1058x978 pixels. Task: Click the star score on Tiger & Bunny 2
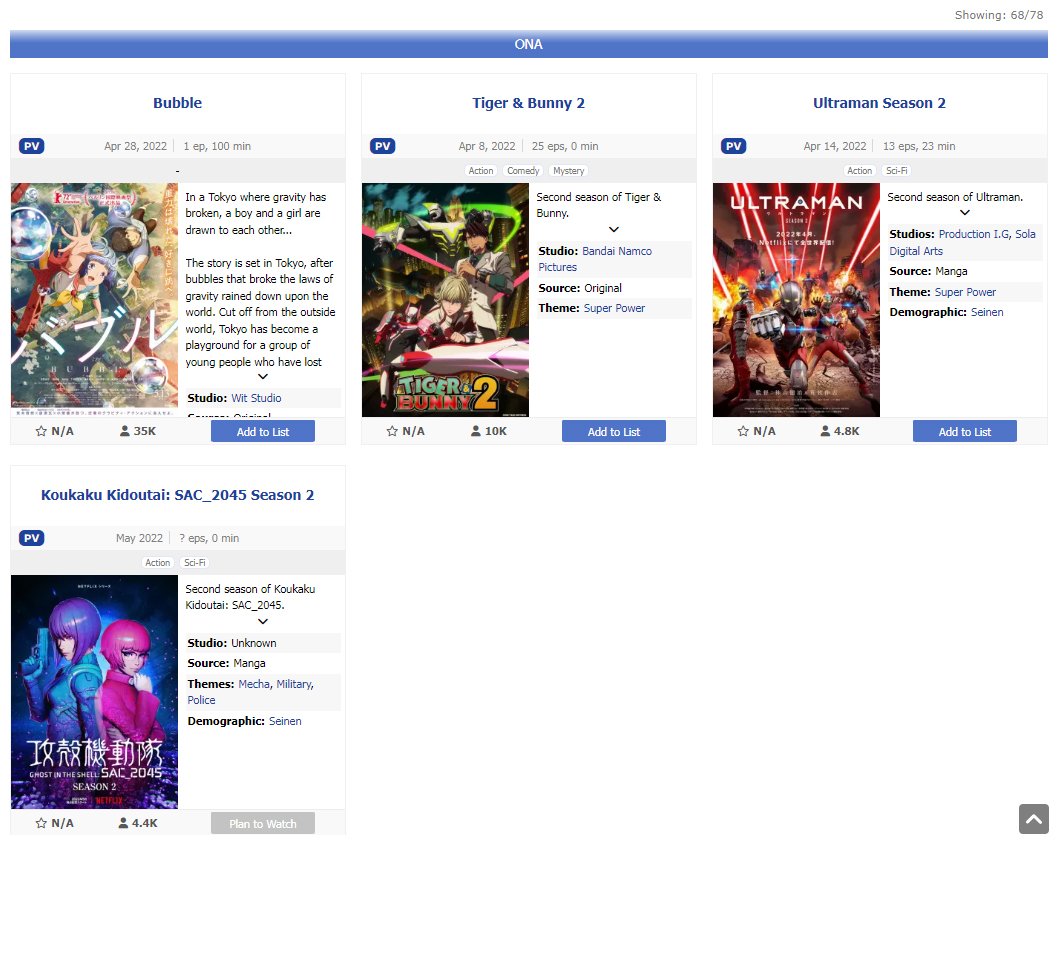click(406, 431)
